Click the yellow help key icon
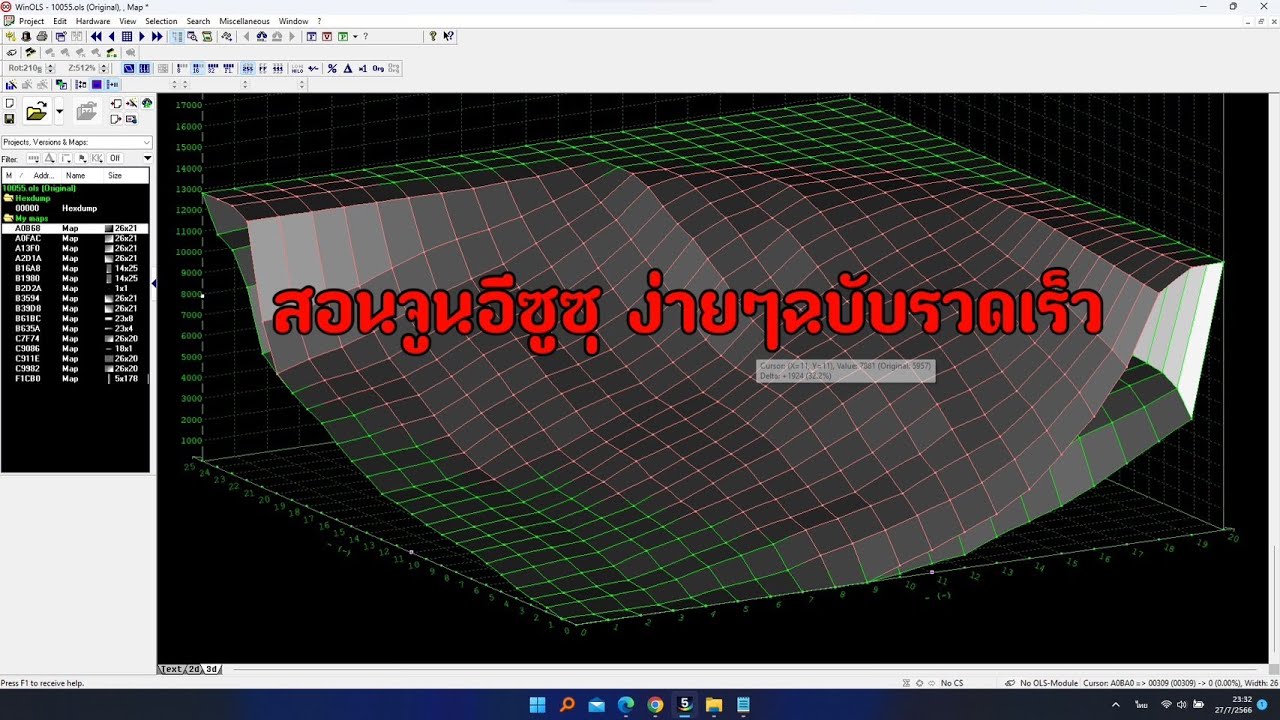Screen dimensions: 1280x720 pyautogui.click(x=433, y=36)
